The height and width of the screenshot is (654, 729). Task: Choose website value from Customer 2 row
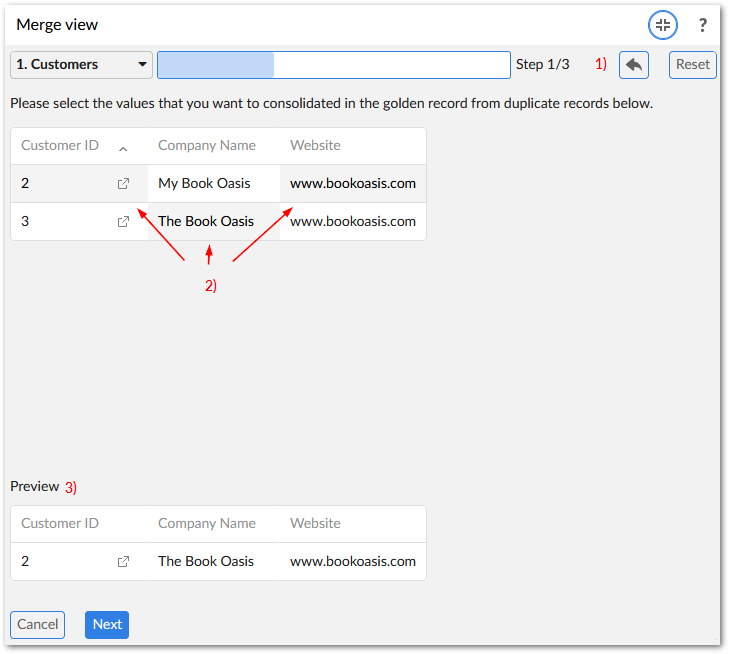click(352, 184)
